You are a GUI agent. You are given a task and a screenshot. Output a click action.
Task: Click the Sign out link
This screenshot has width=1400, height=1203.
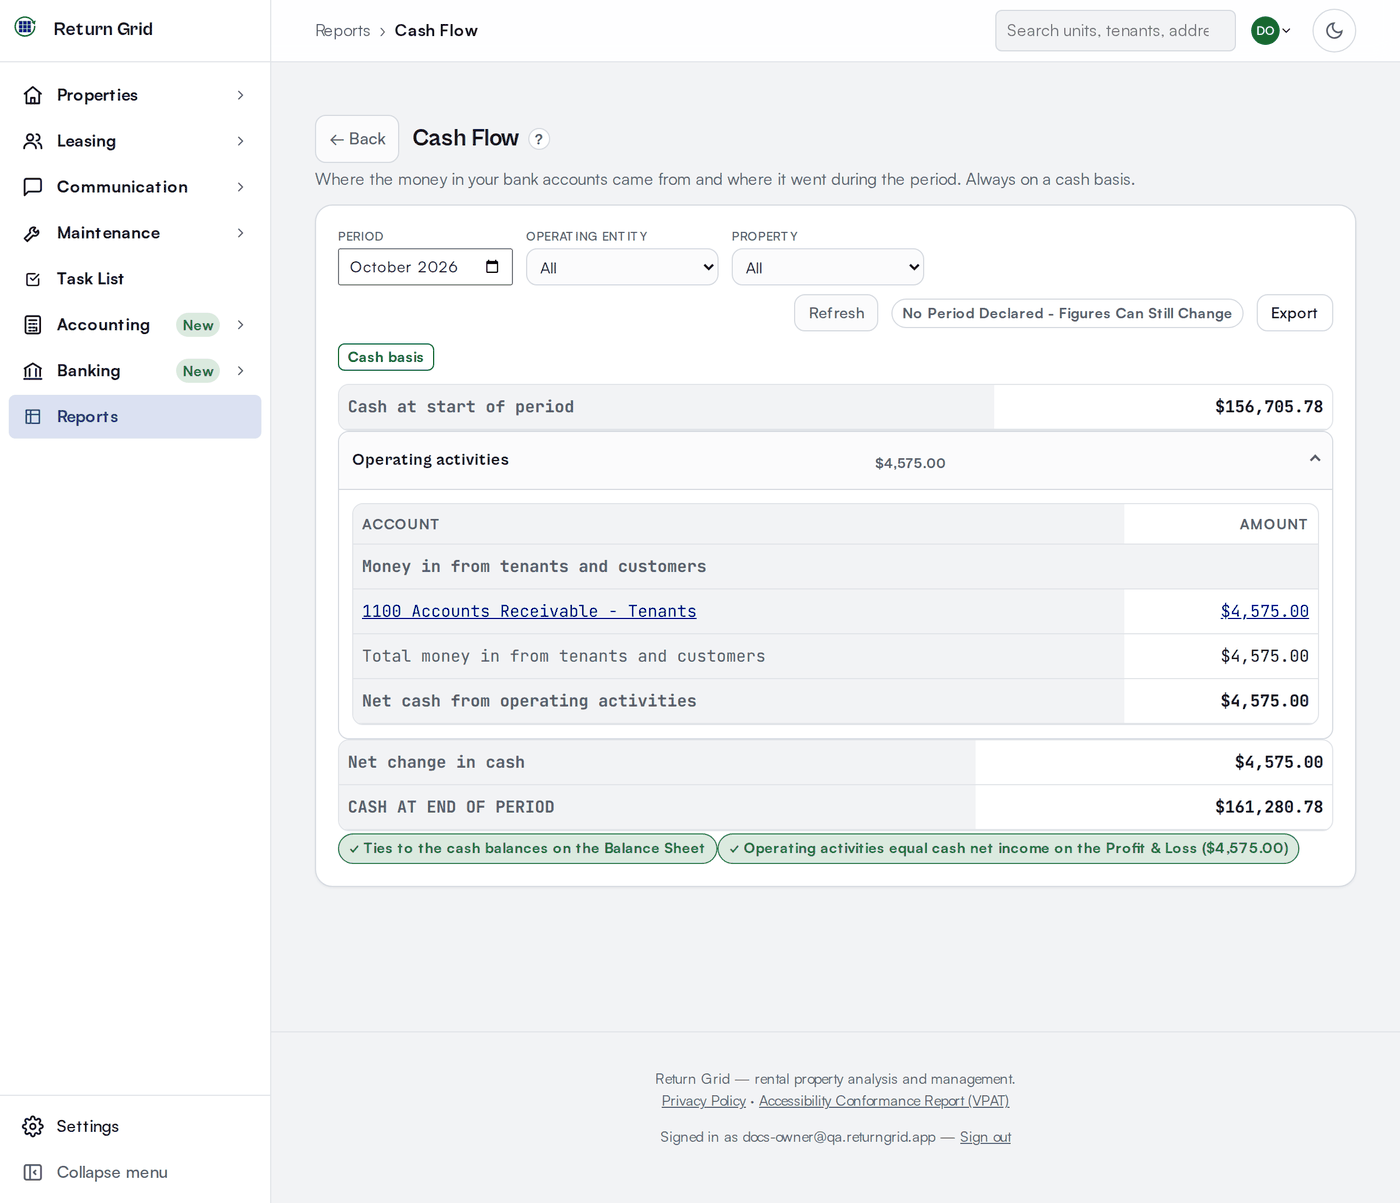point(985,1137)
